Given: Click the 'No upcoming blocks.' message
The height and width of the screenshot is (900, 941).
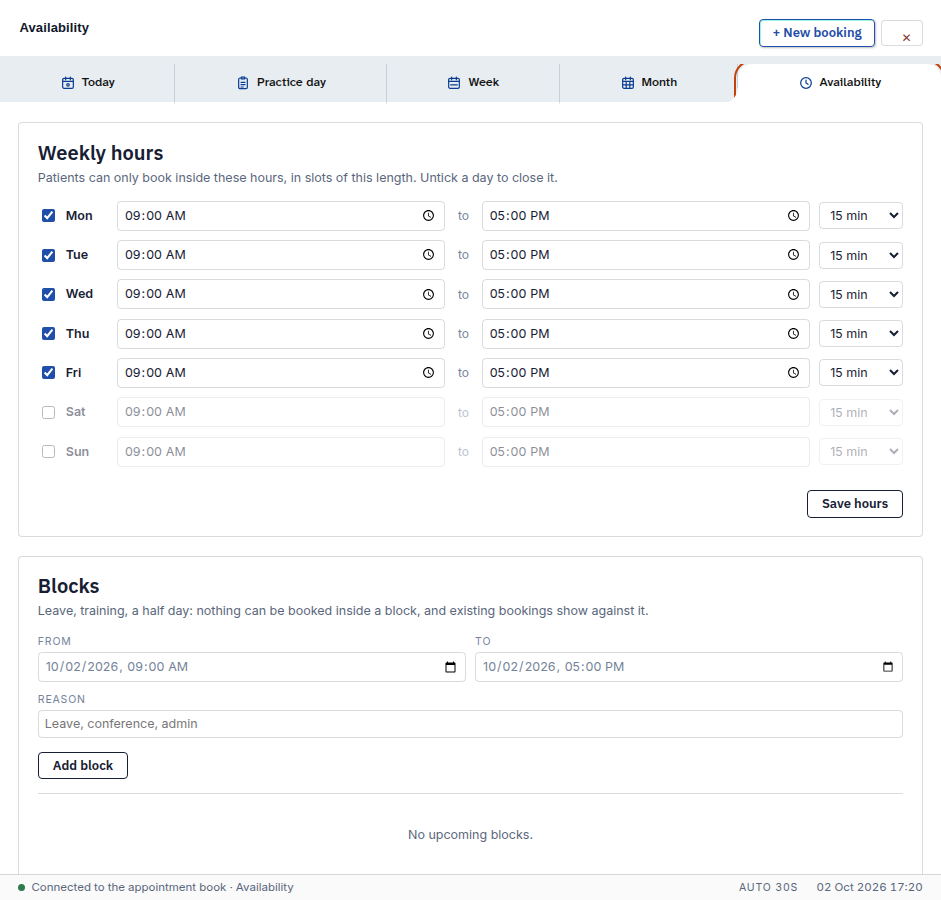Looking at the screenshot, I should coord(470,835).
